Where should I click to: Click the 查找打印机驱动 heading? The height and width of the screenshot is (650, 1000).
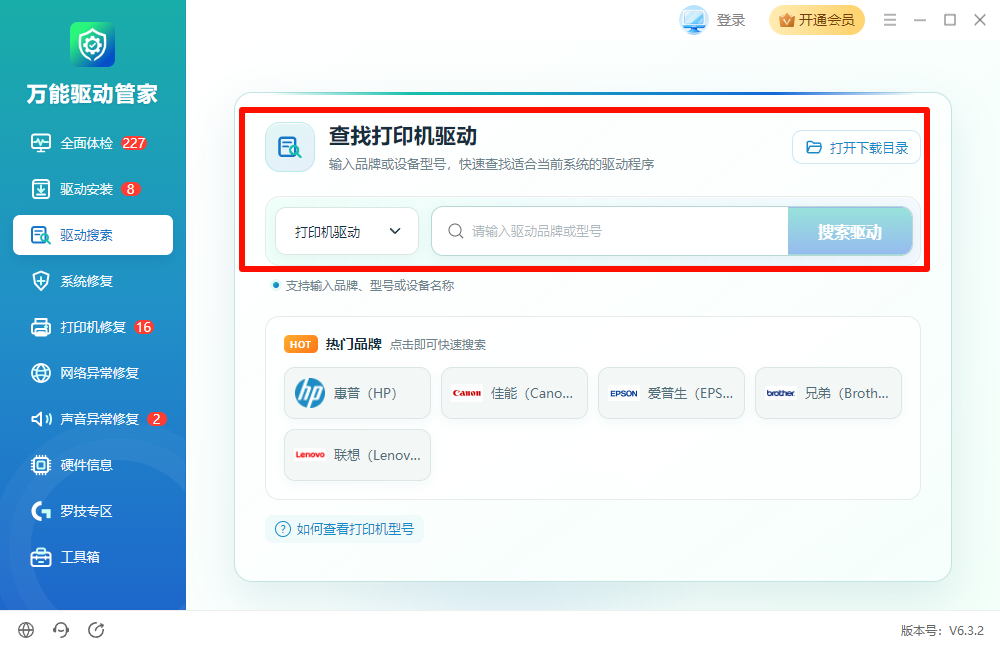pyautogui.click(x=402, y=136)
